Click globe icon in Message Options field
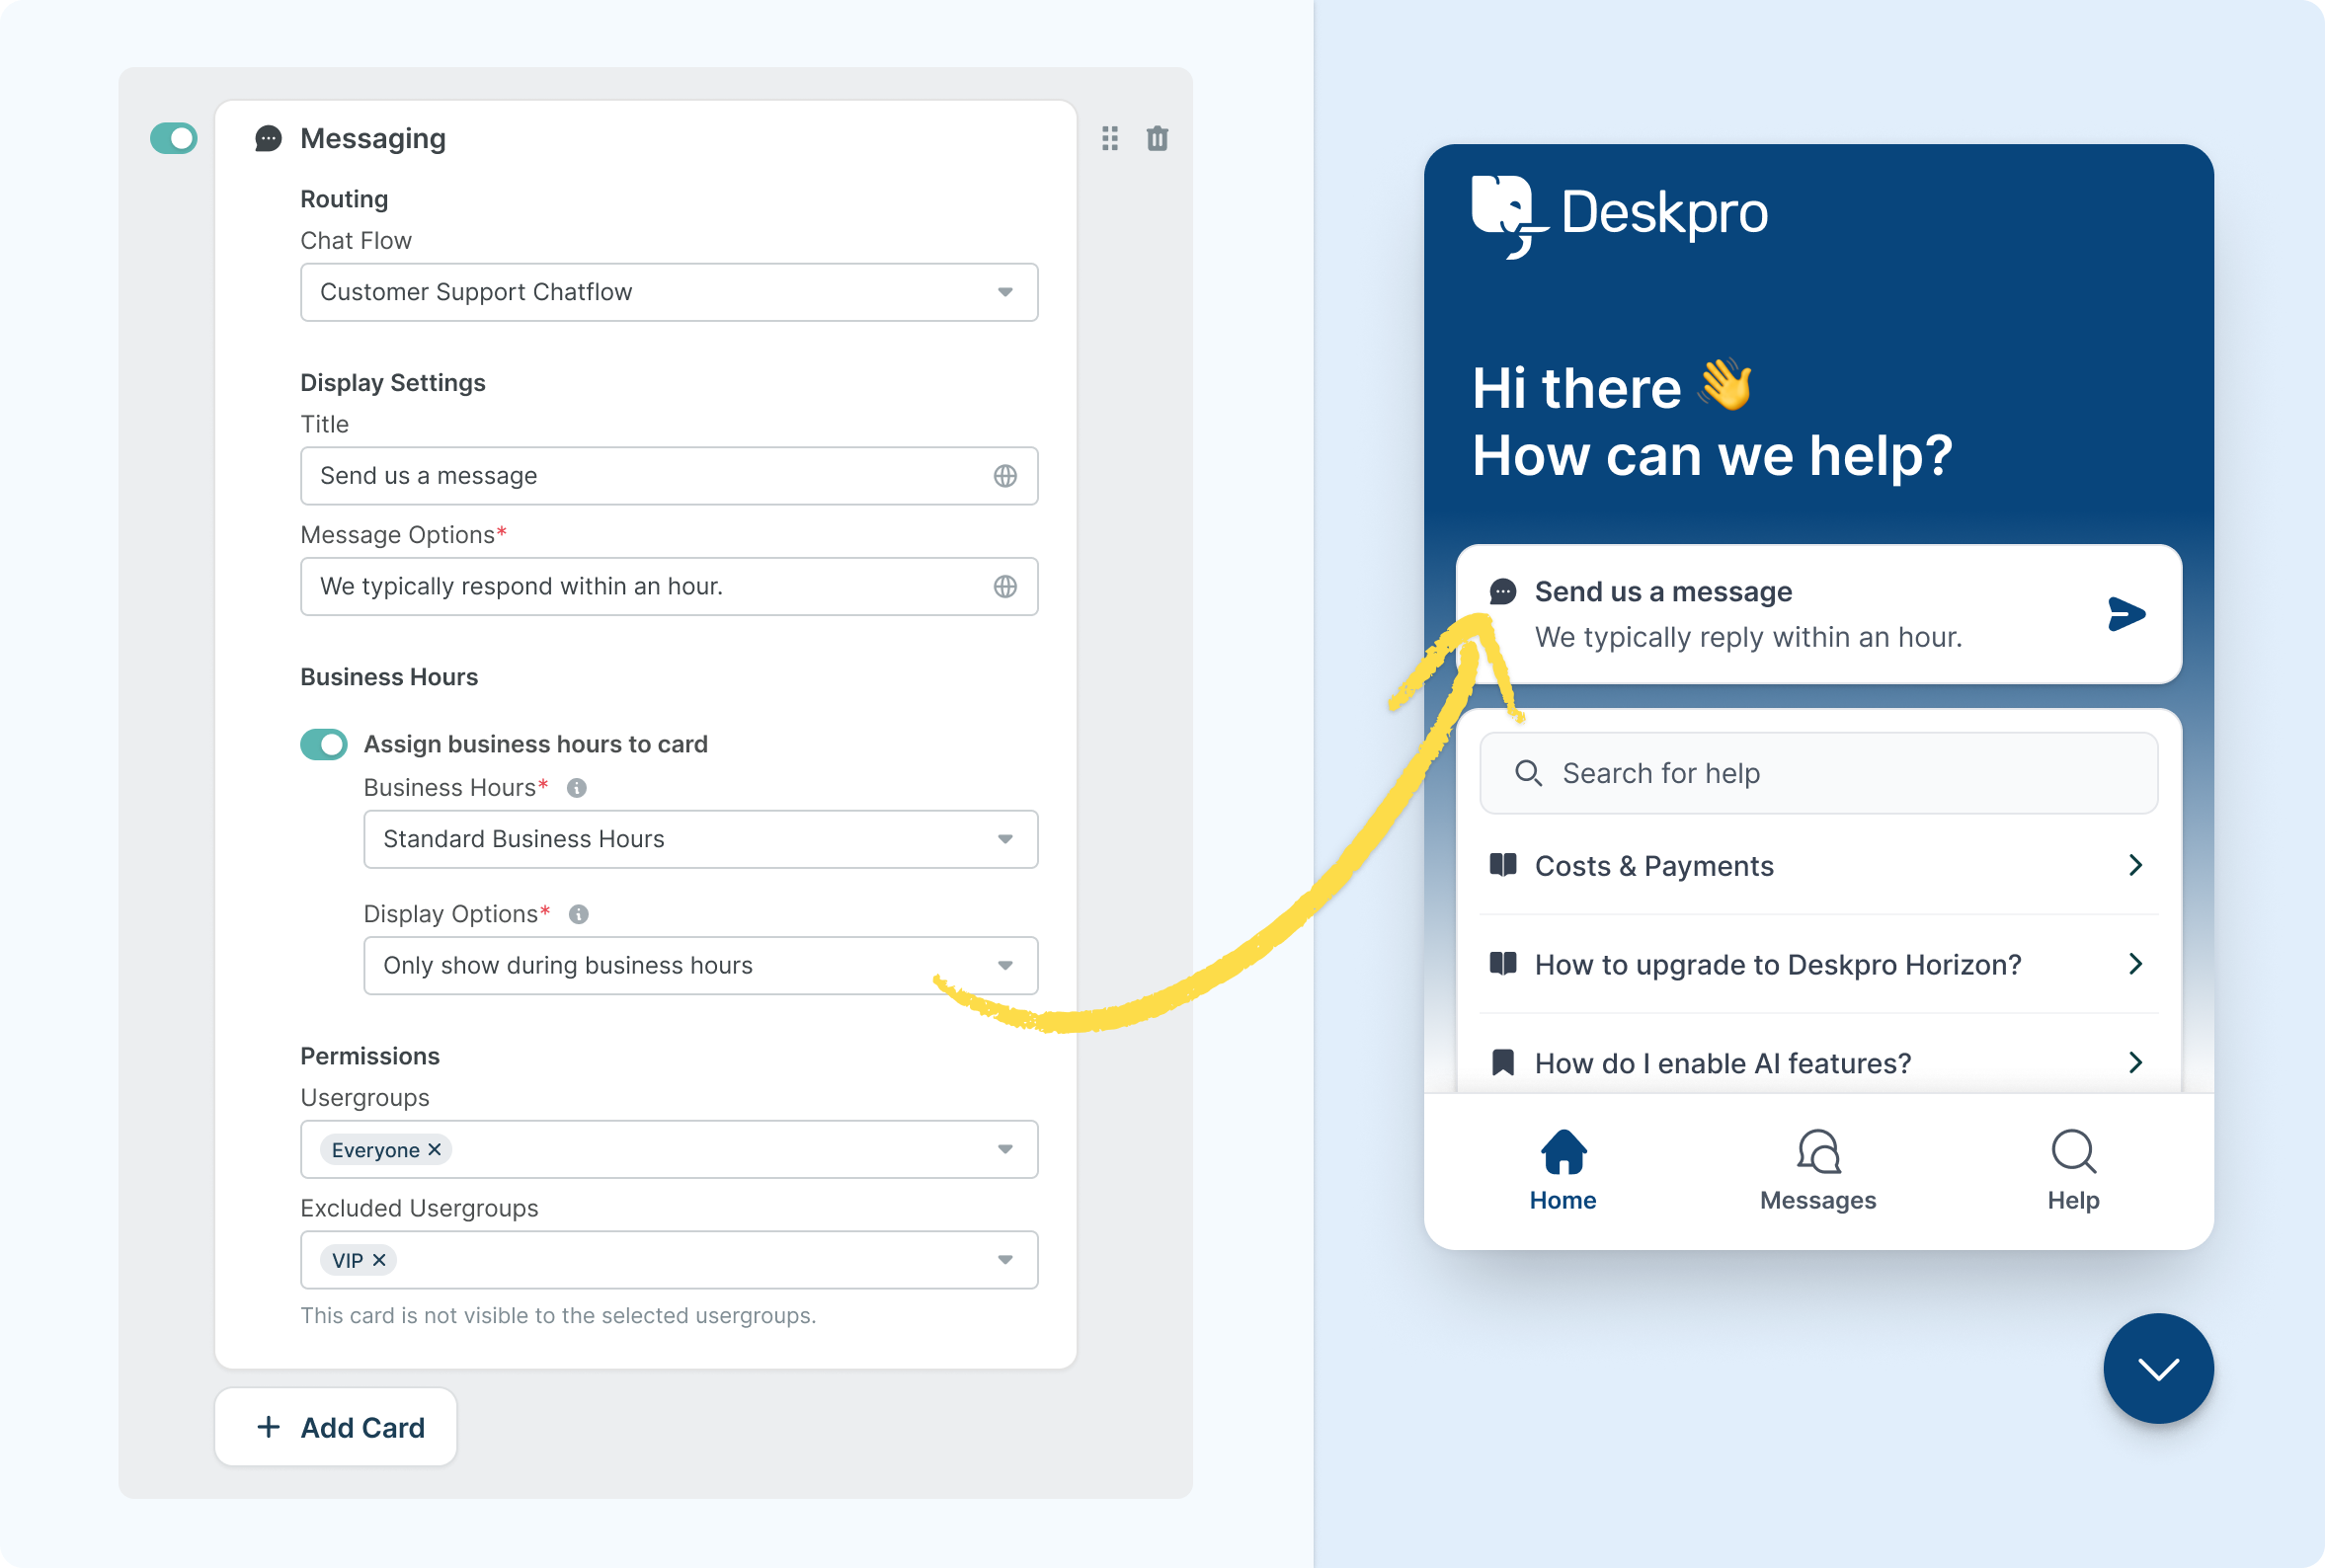Image resolution: width=2325 pixels, height=1568 pixels. click(1005, 587)
